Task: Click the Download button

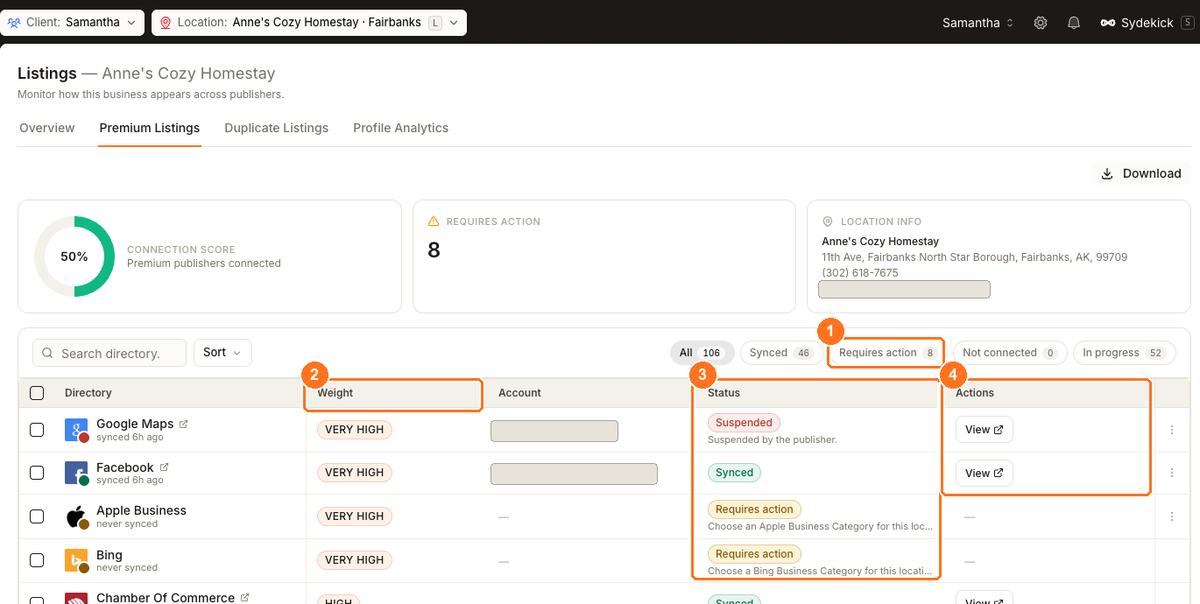Action: [x=1141, y=173]
